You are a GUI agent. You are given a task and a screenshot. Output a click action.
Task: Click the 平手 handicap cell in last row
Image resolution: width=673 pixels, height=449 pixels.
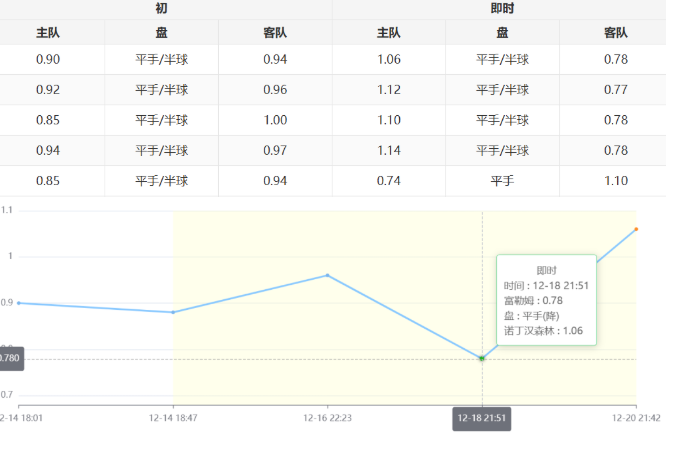(502, 181)
